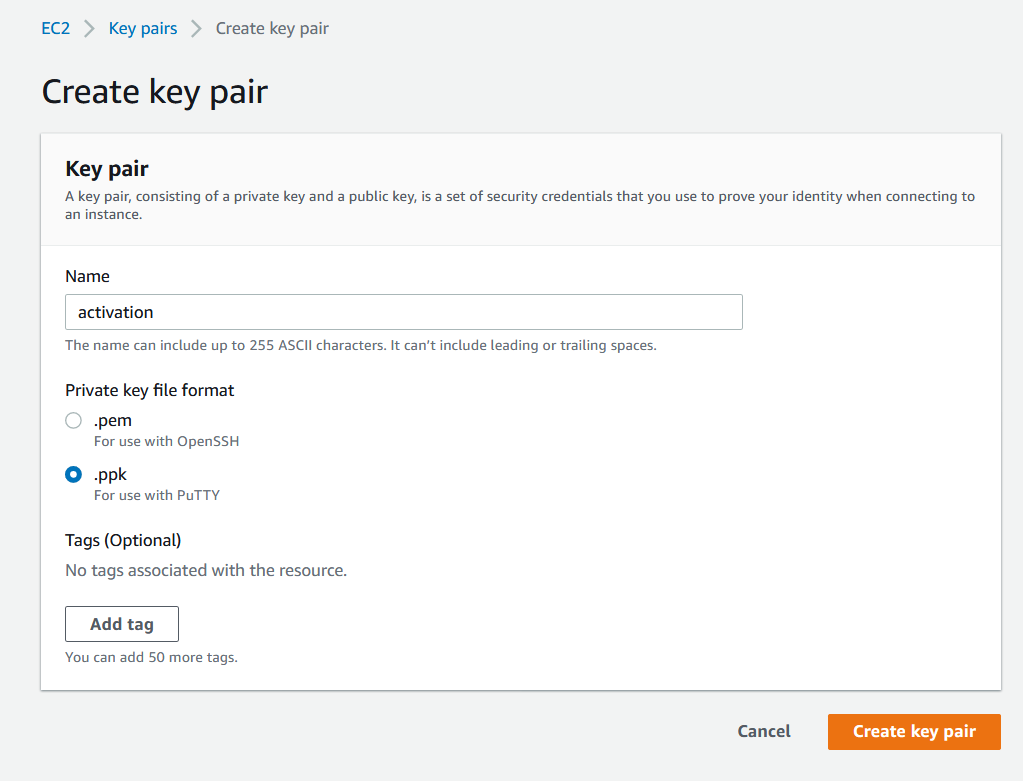Click the orange Create key pair button
1023x781 pixels.
tap(914, 731)
